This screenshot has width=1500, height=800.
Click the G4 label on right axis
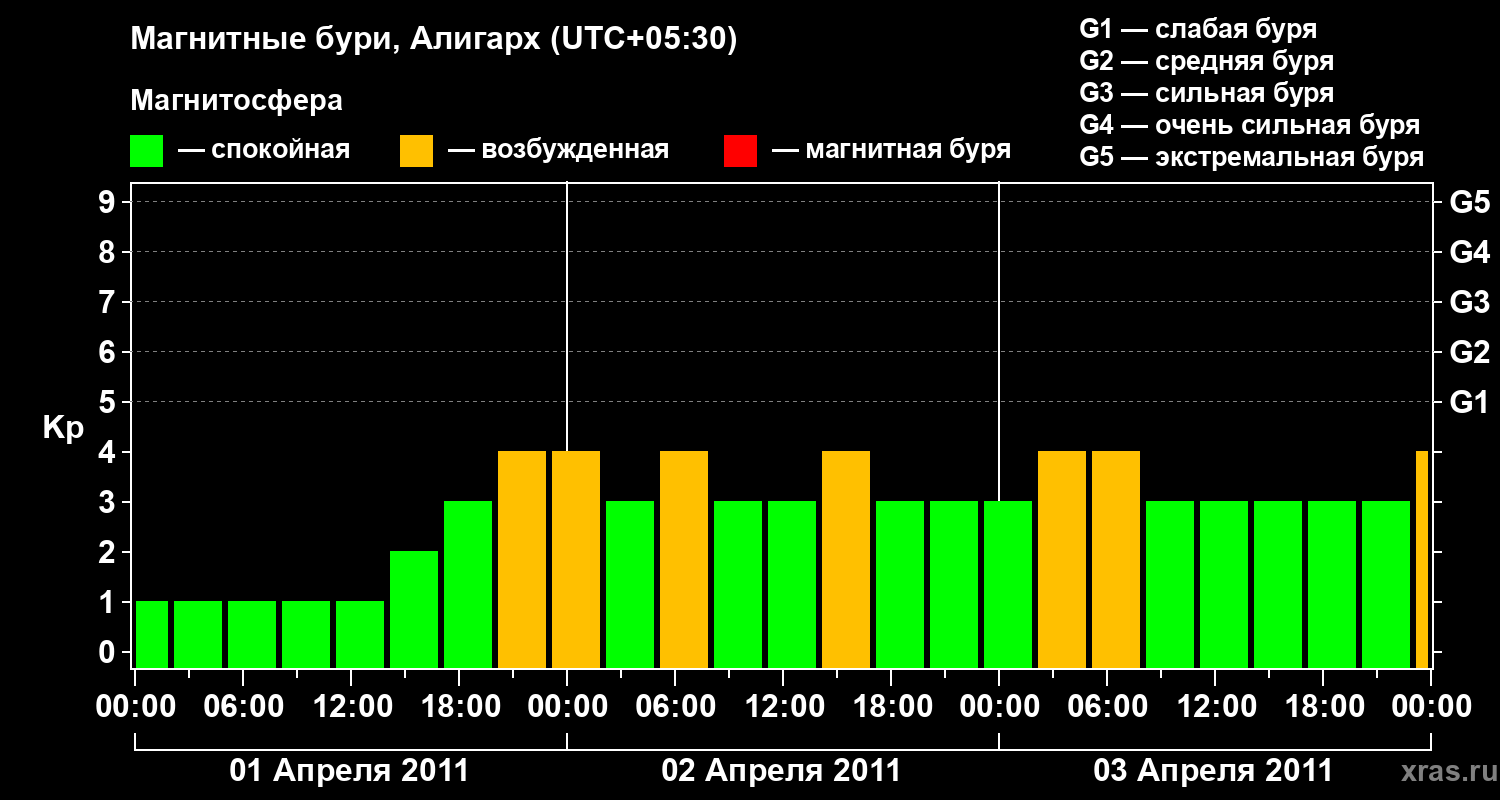[x=1469, y=252]
